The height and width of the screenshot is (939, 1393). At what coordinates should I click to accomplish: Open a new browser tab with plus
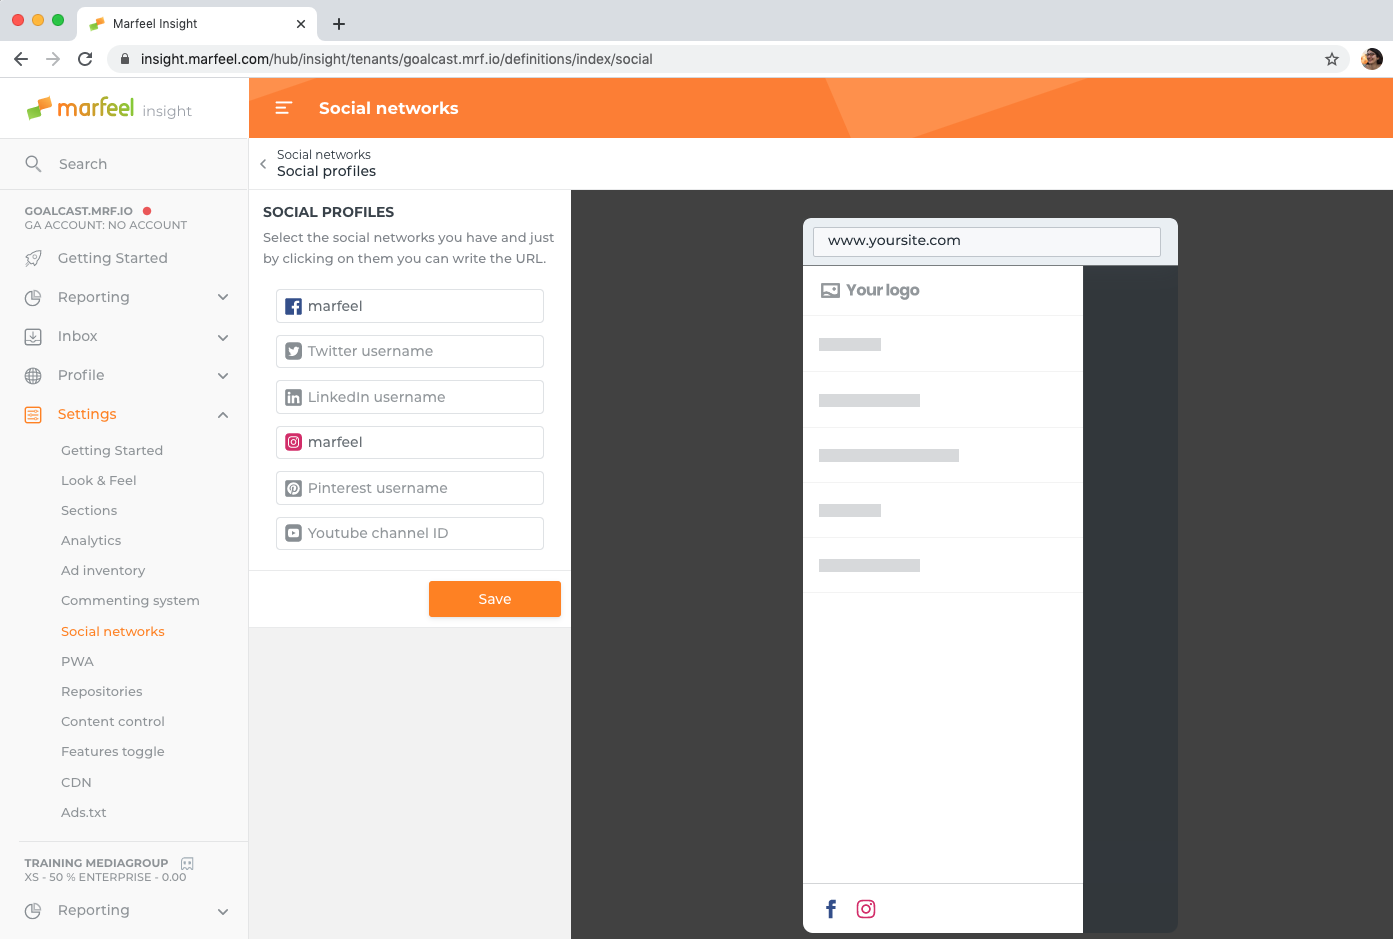[339, 24]
